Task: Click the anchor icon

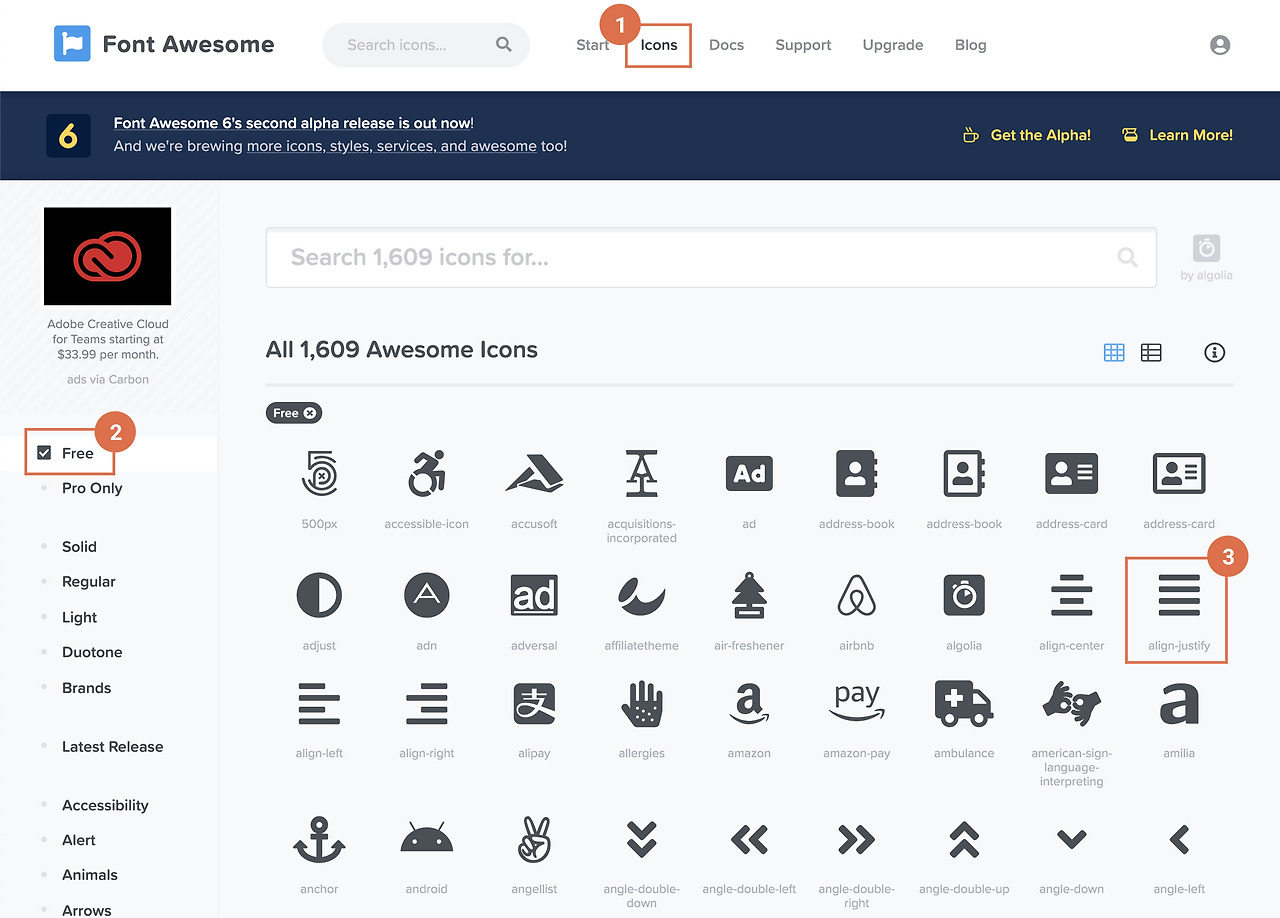Action: (319, 840)
